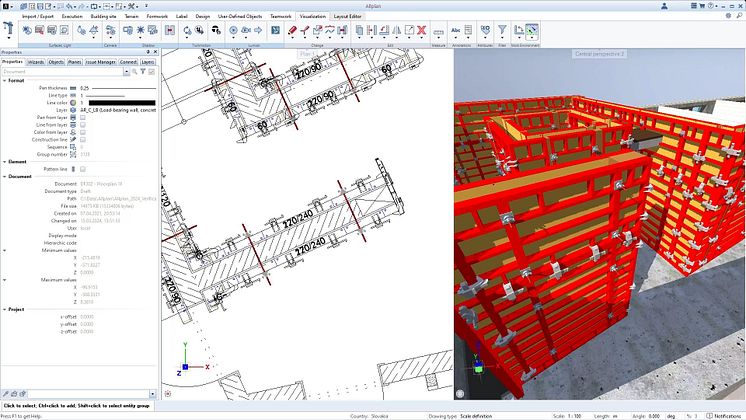This screenshot has height=420, width=746.
Task: Click the Scale 1:100 value in status bar
Action: pyautogui.click(x=574, y=416)
